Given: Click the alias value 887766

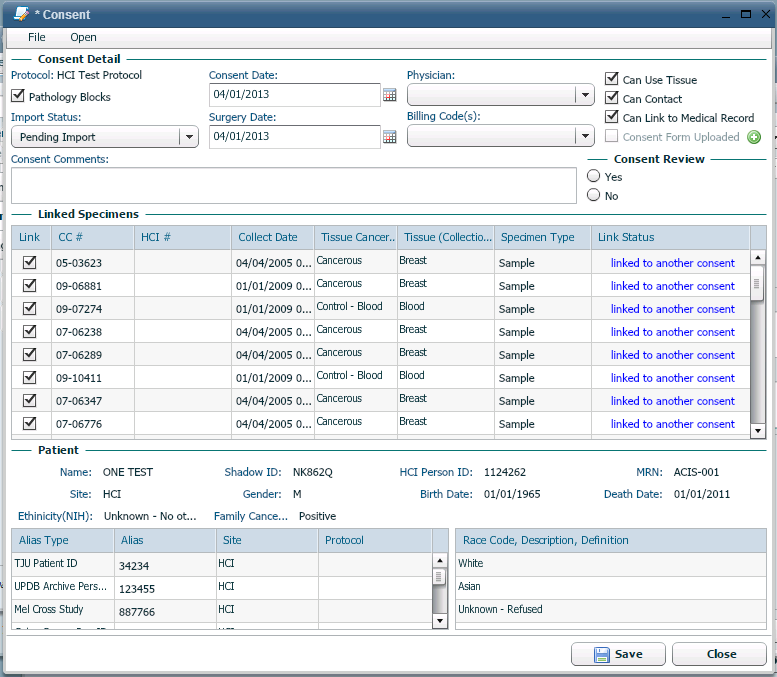Looking at the screenshot, I should (x=137, y=612).
